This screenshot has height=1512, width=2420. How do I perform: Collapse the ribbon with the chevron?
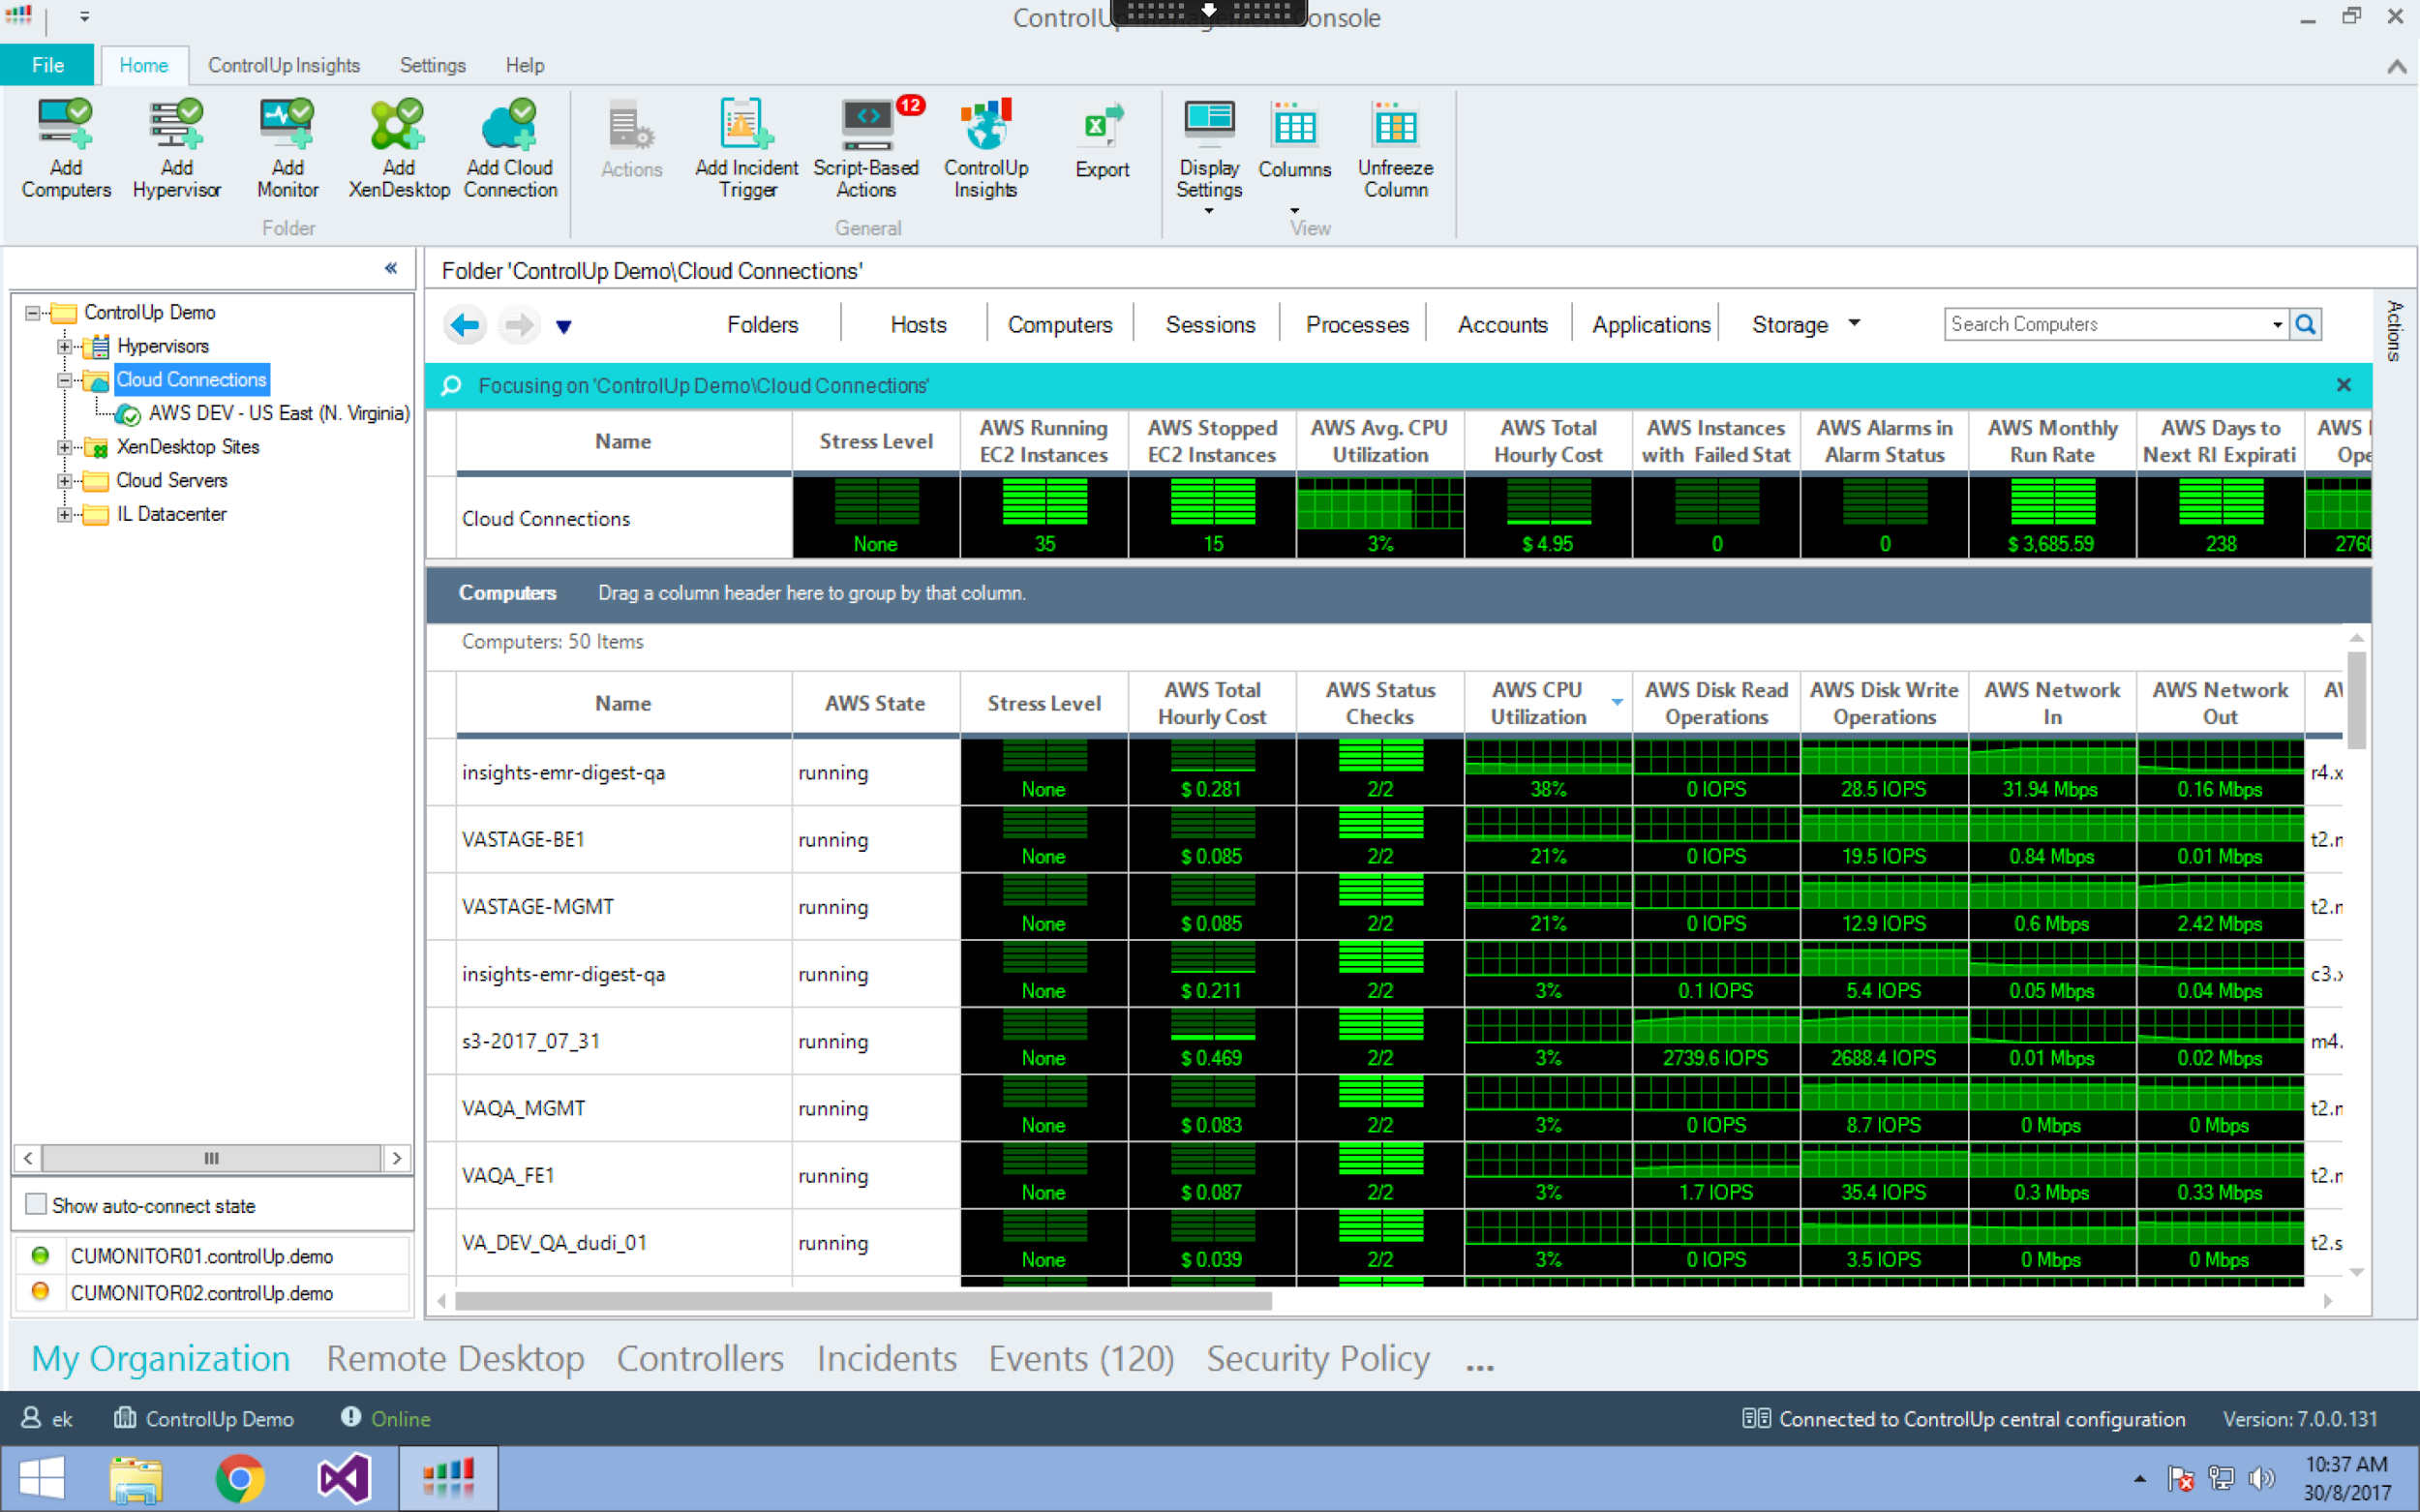click(2396, 67)
